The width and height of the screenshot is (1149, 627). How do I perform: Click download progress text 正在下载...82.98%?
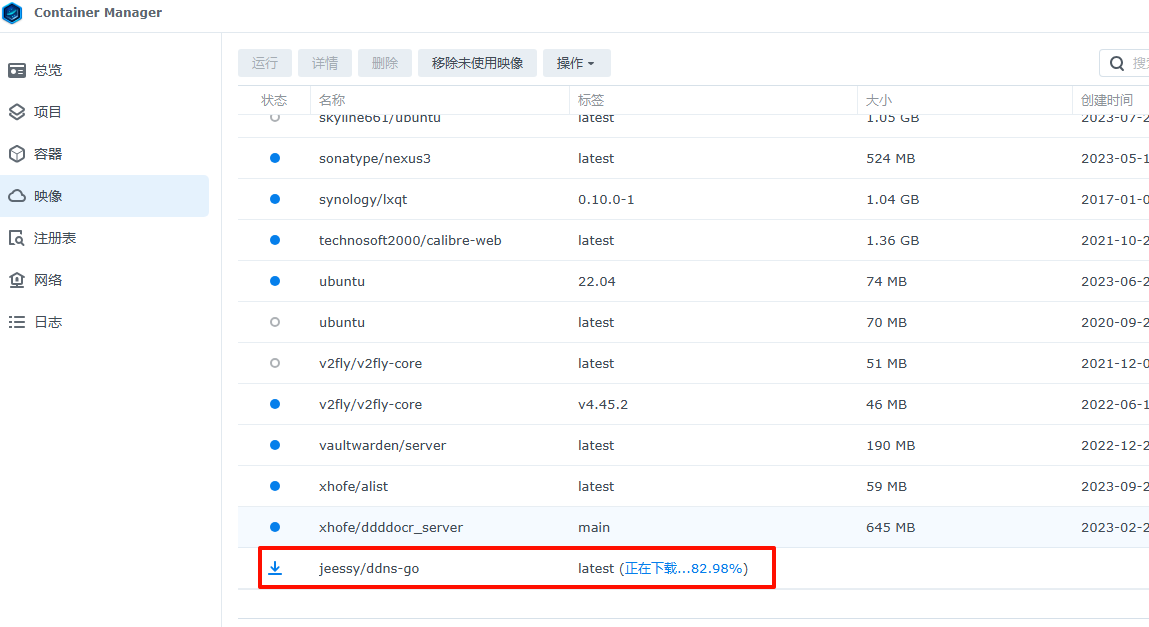[x=684, y=568]
